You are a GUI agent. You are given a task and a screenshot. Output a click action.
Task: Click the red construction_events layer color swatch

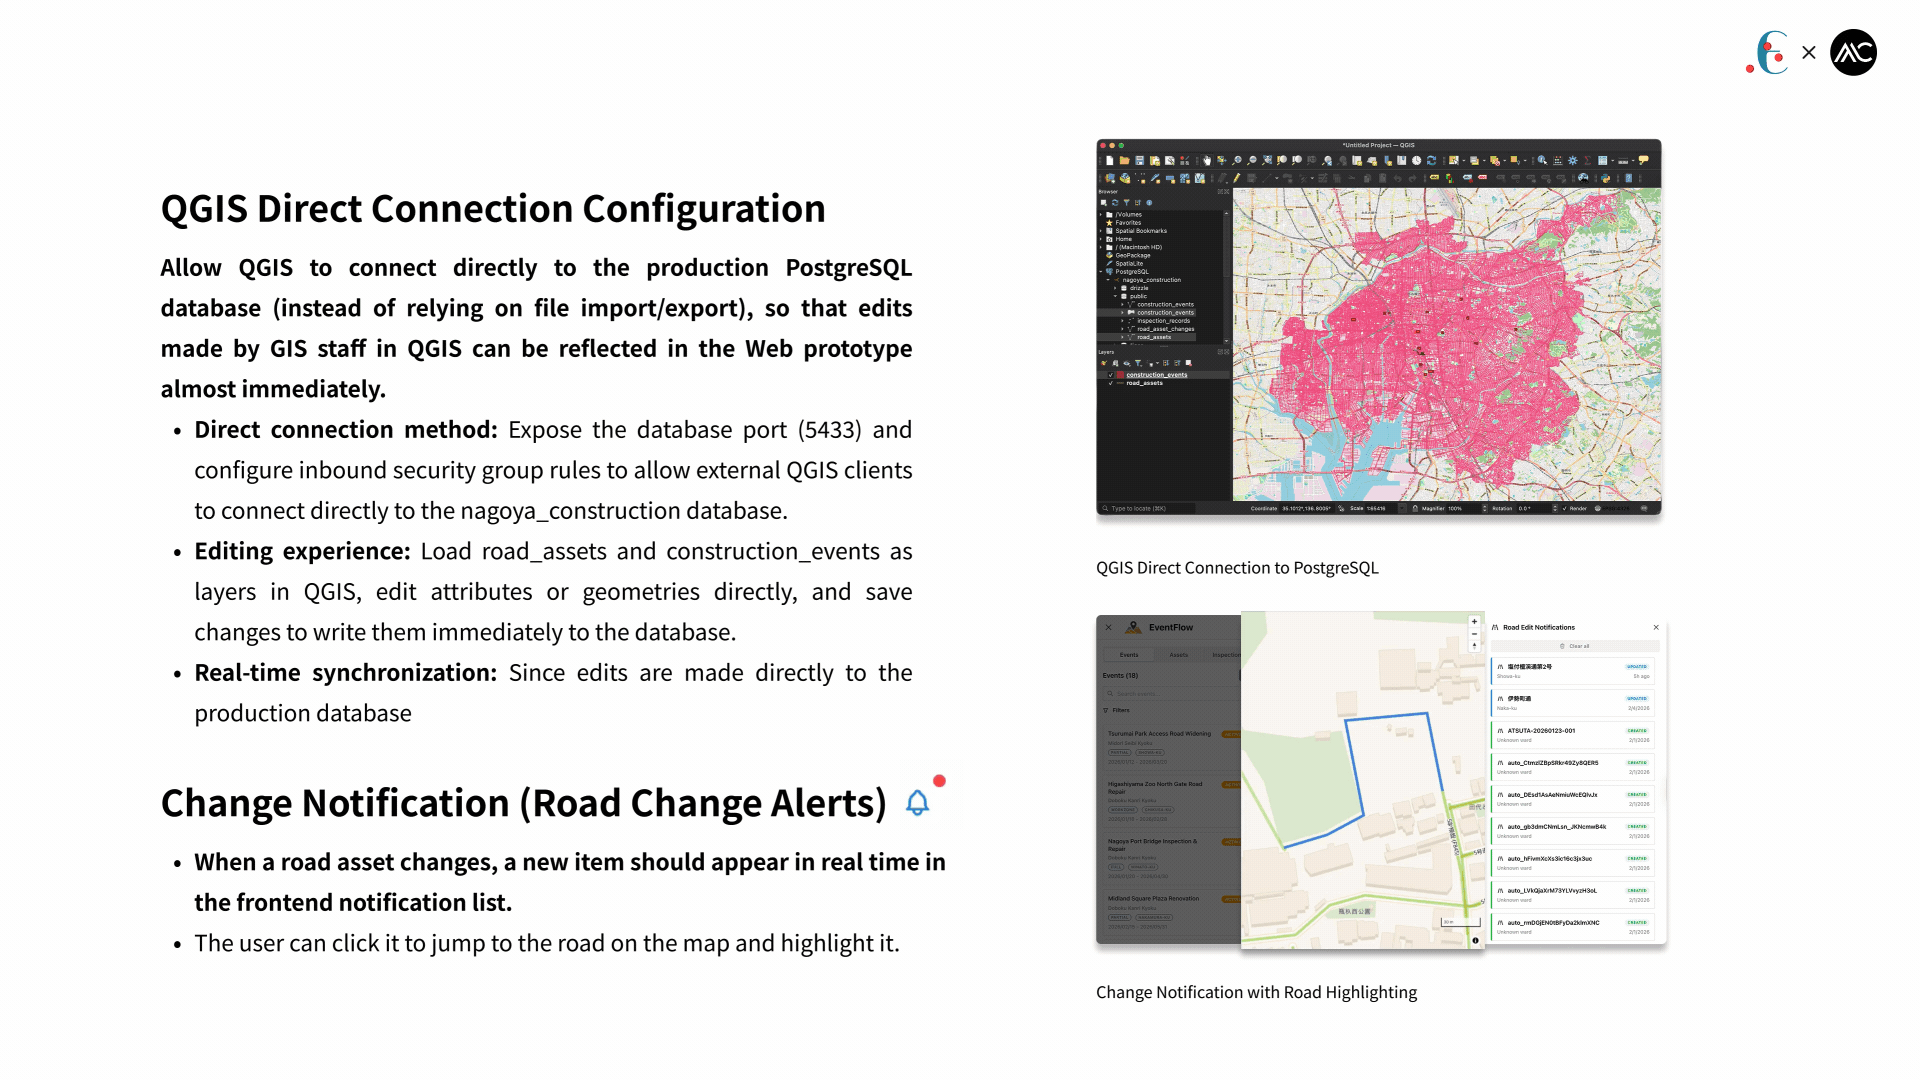[x=1120, y=375]
